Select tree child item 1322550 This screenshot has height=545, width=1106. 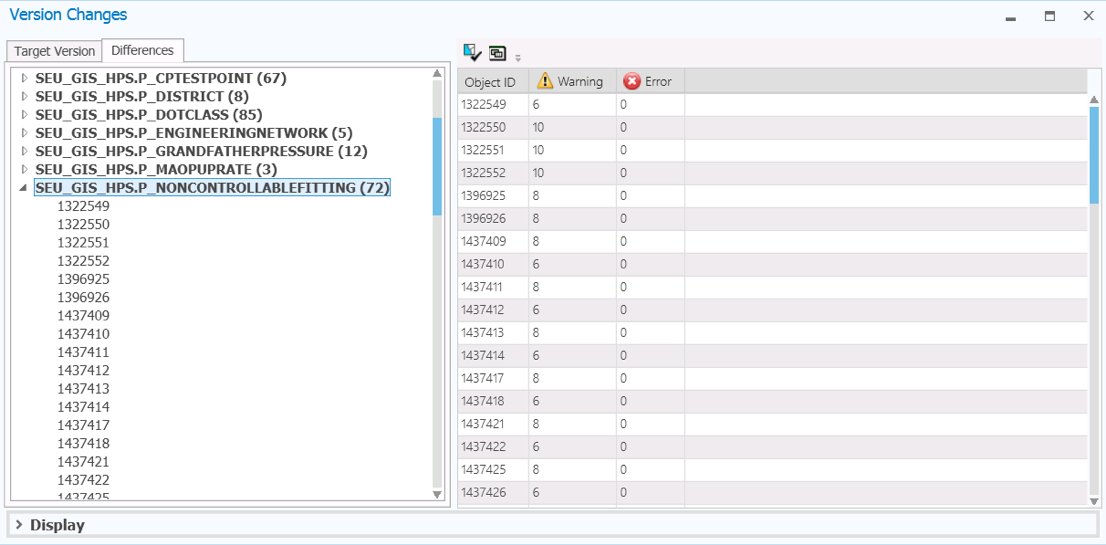83,224
